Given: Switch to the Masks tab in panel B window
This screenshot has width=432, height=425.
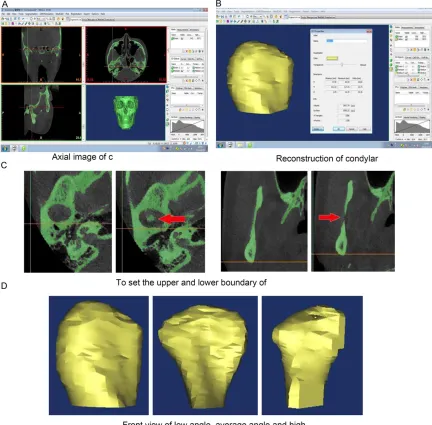Looking at the screenshot, I should 397,28.
